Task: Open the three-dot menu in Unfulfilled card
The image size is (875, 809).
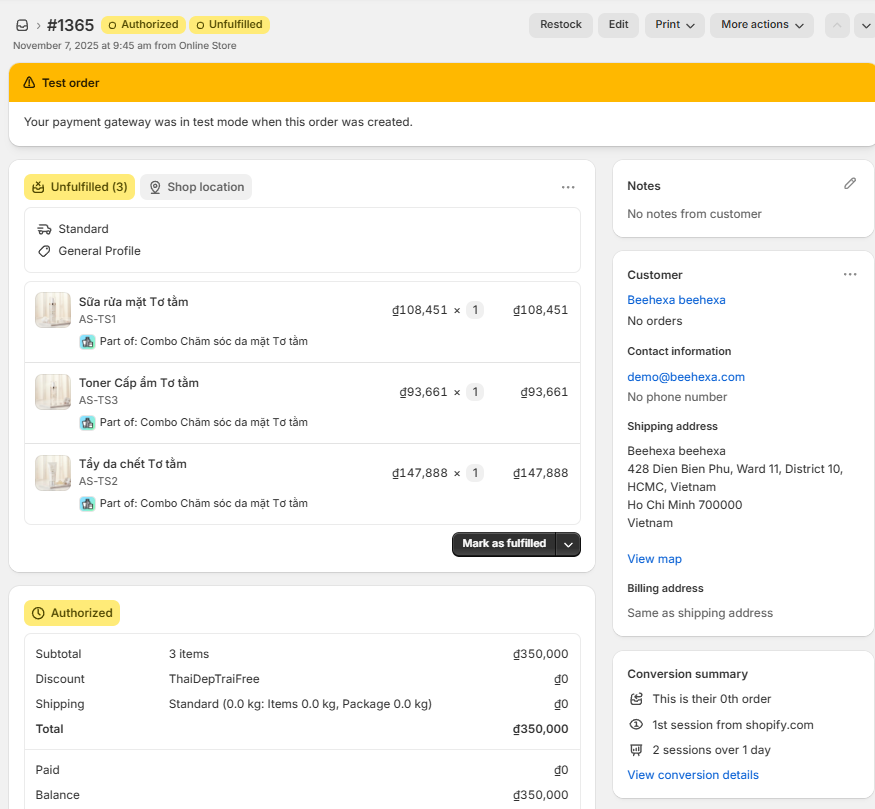Action: (x=568, y=187)
